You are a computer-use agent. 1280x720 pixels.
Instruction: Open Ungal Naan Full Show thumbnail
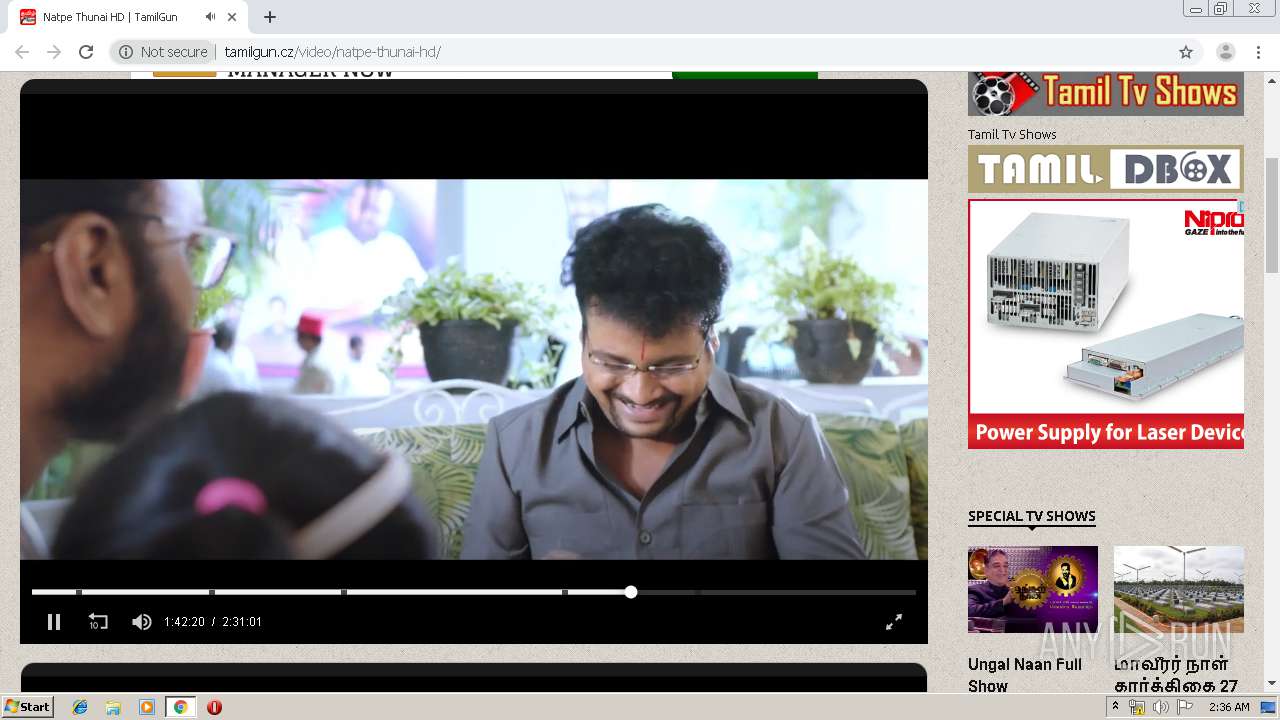1033,589
